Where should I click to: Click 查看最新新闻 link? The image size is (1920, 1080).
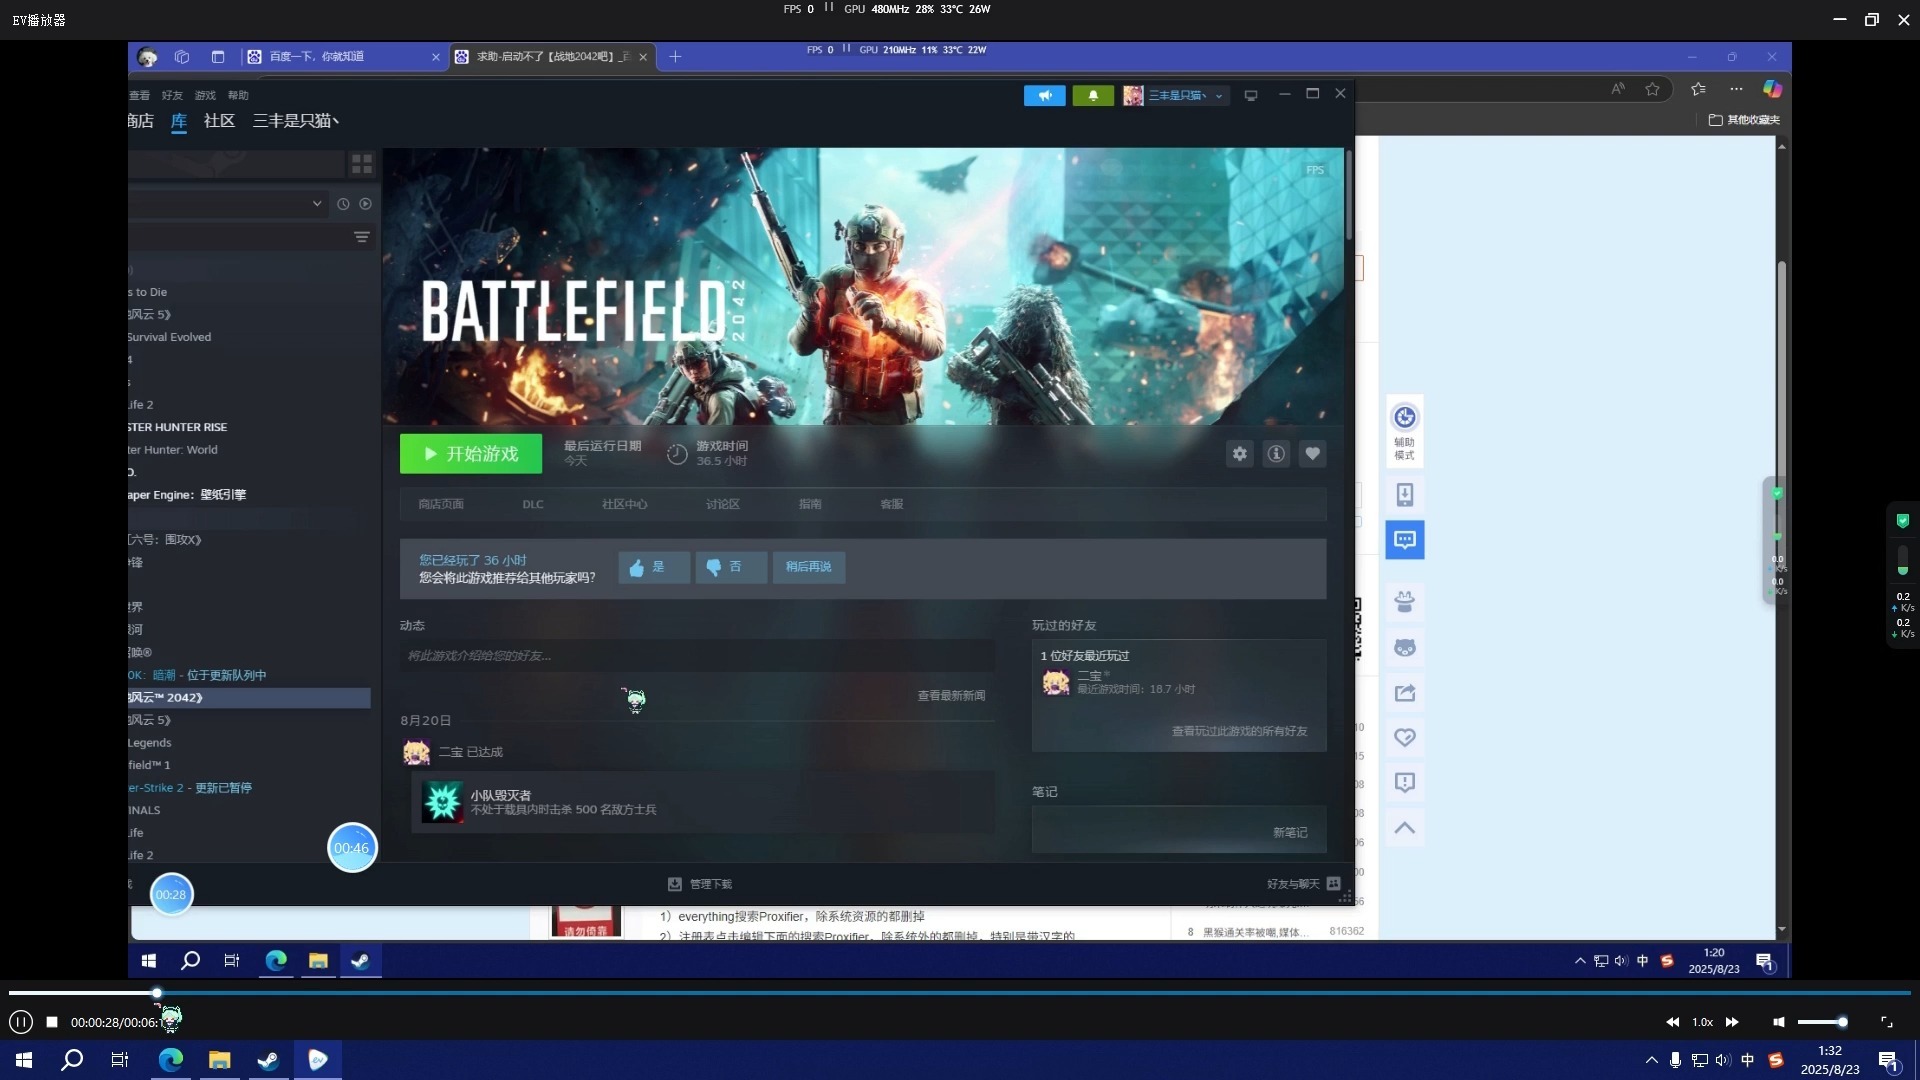951,696
